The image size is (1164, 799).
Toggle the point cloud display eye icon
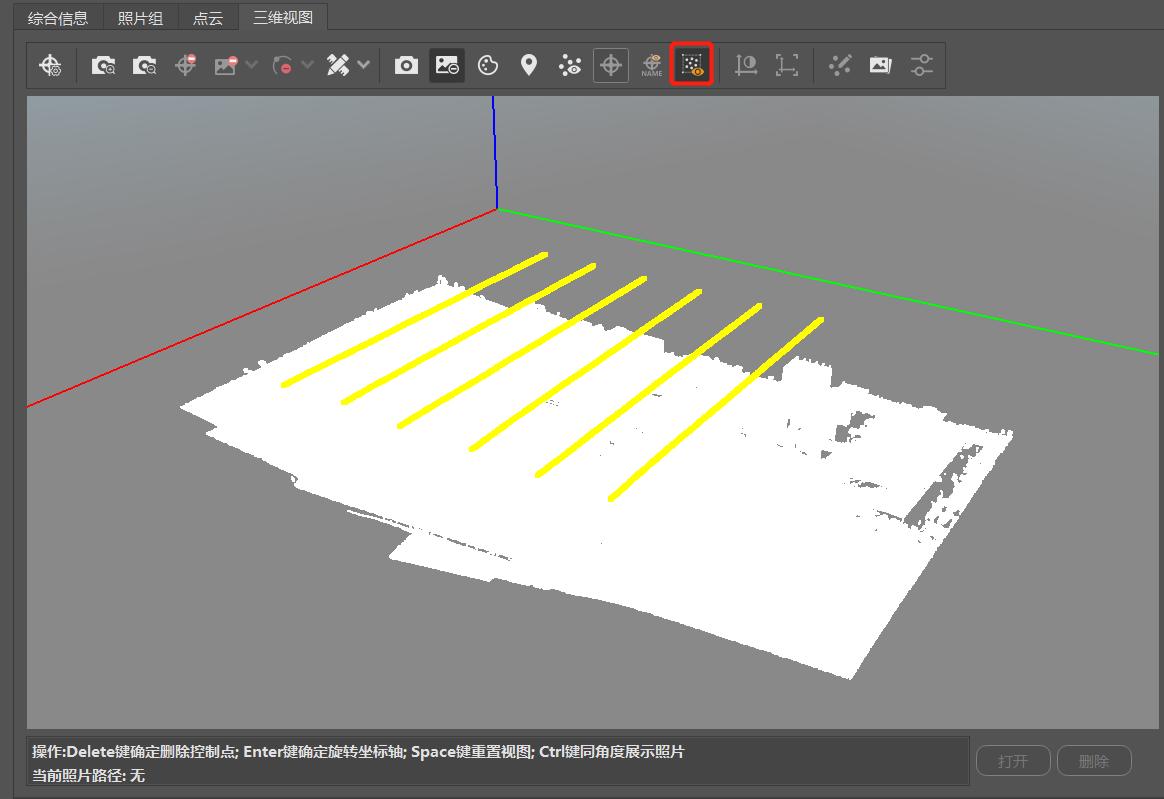[x=692, y=65]
